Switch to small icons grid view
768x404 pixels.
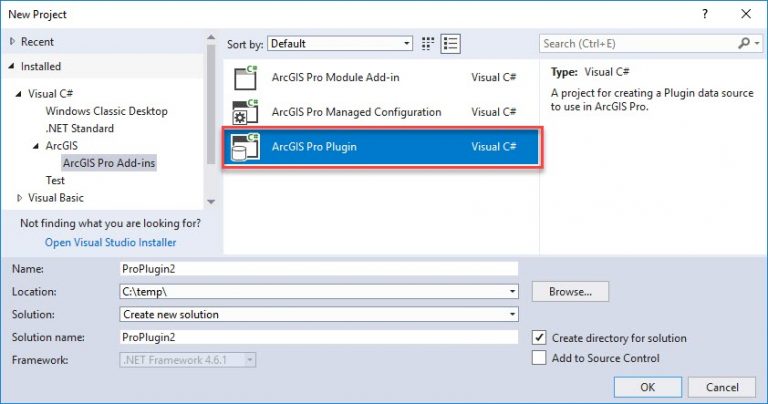tap(429, 44)
